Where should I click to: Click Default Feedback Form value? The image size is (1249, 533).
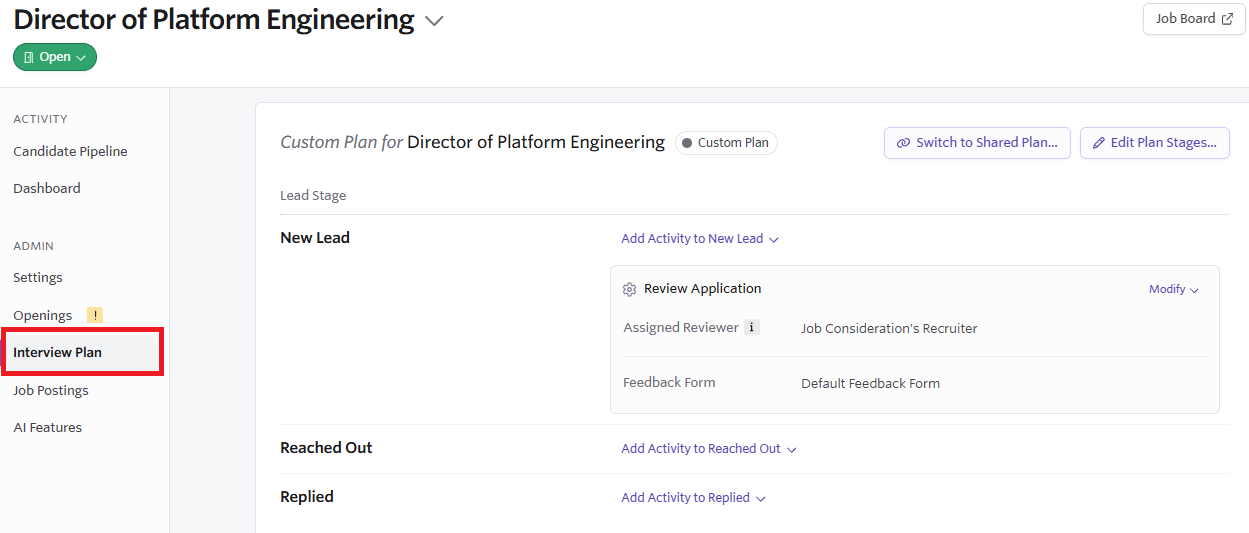(870, 383)
